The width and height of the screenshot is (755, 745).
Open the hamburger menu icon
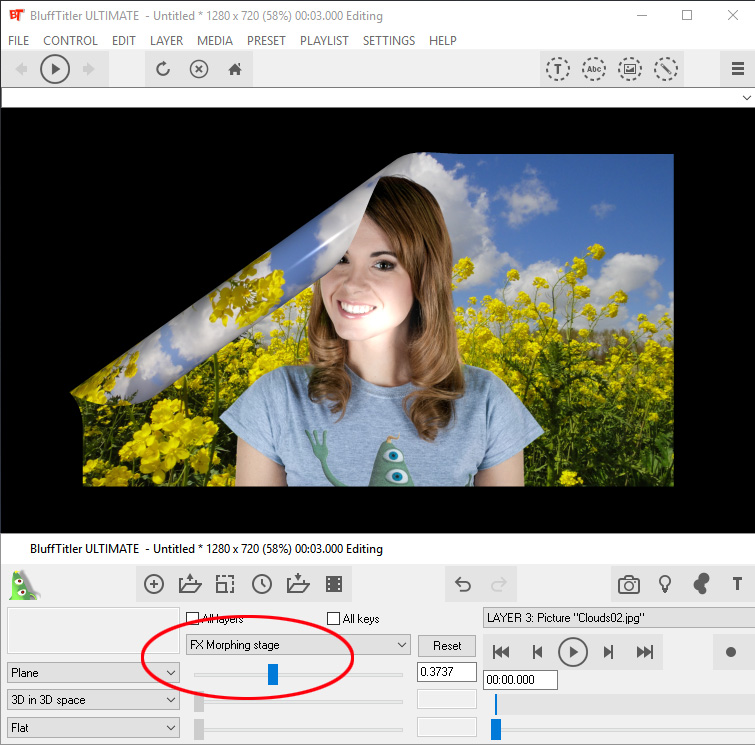click(x=737, y=69)
